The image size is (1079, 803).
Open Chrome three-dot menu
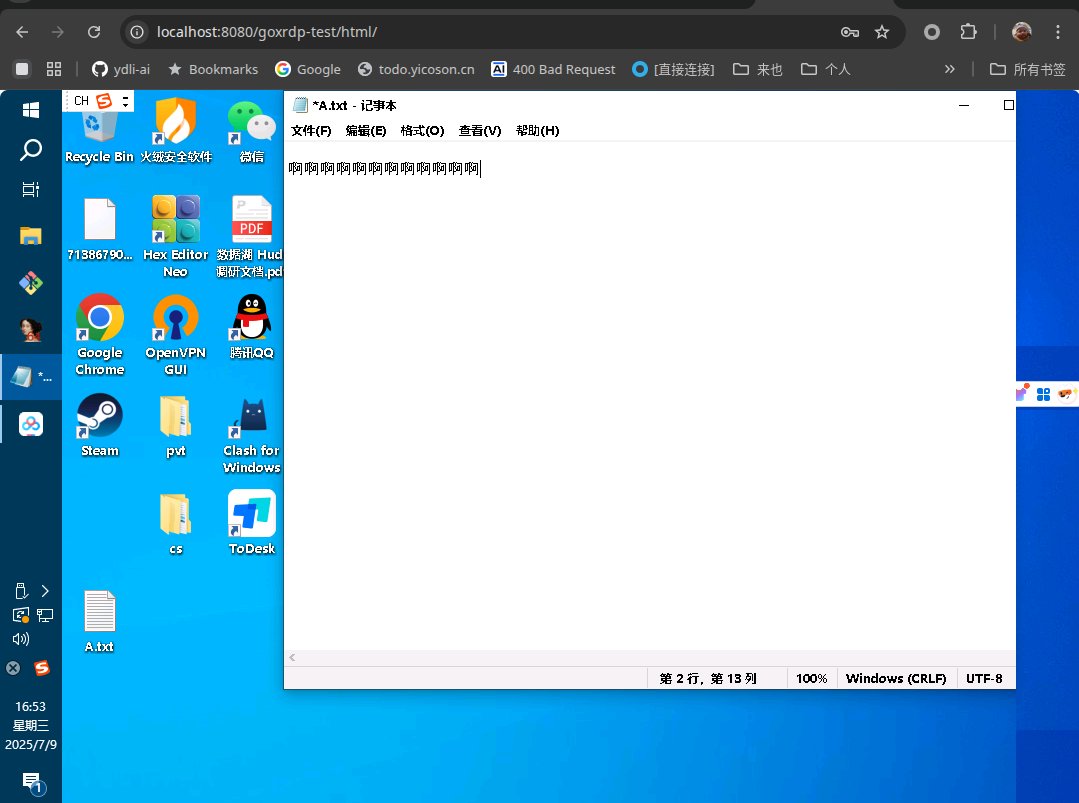tap(1058, 32)
